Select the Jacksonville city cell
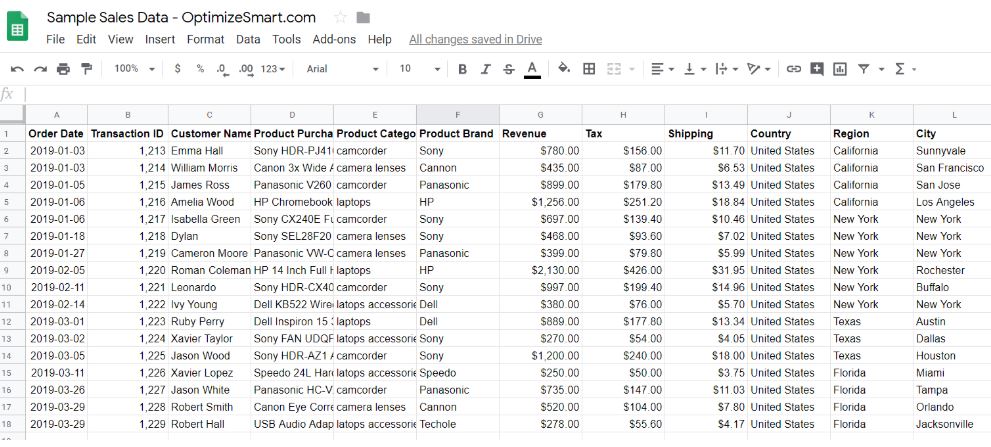This screenshot has height=447, width=991. click(x=952, y=424)
